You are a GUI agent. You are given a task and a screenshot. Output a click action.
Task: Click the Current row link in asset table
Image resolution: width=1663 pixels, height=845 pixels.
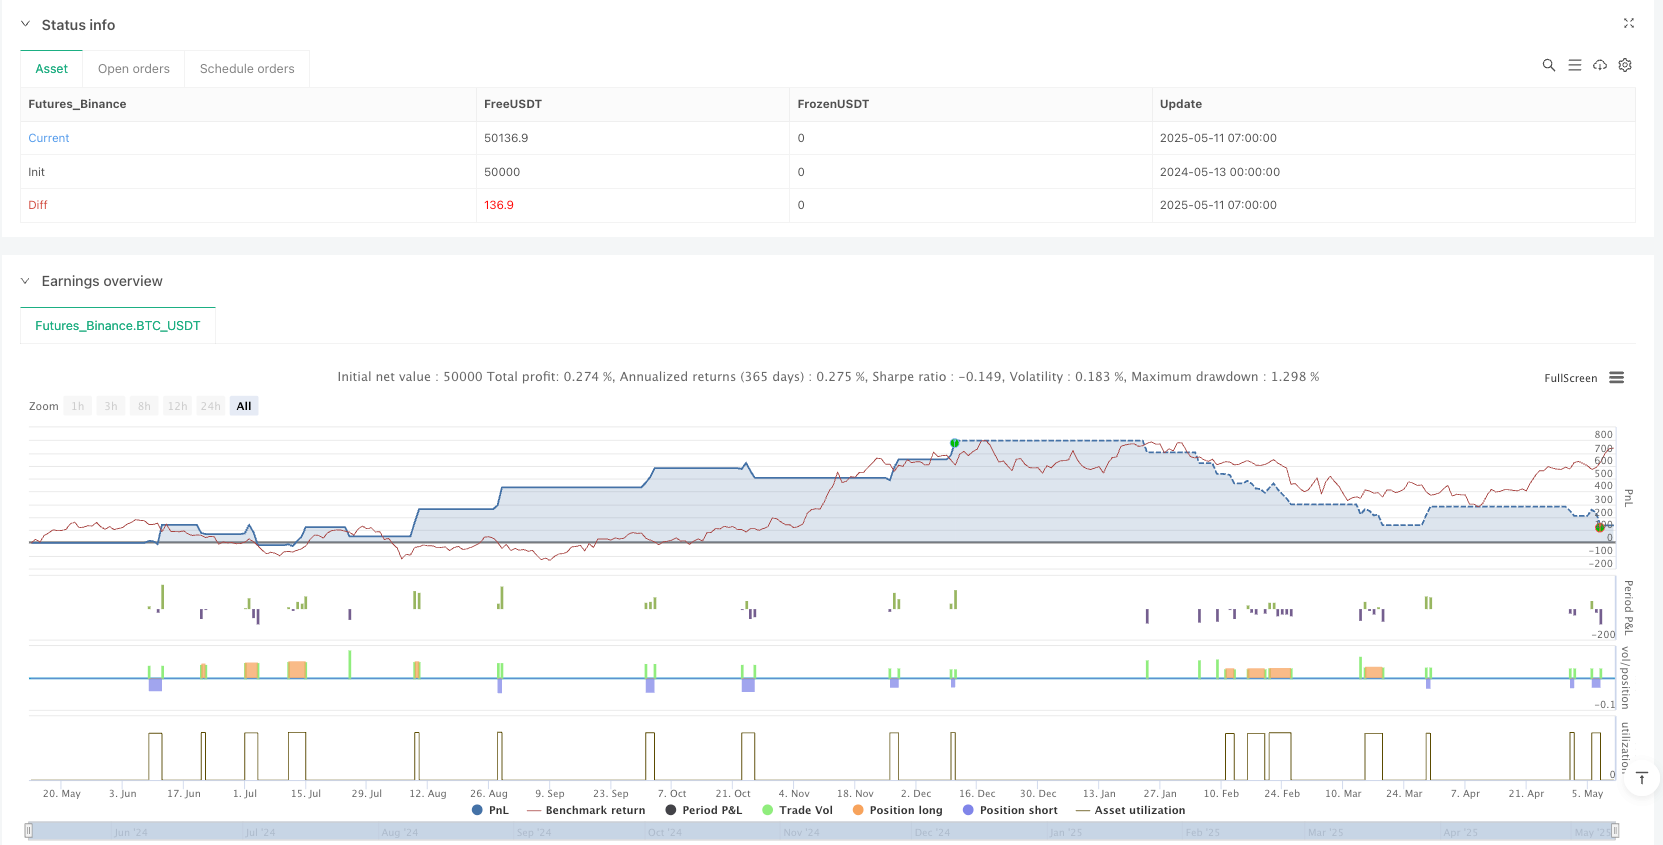(x=49, y=138)
